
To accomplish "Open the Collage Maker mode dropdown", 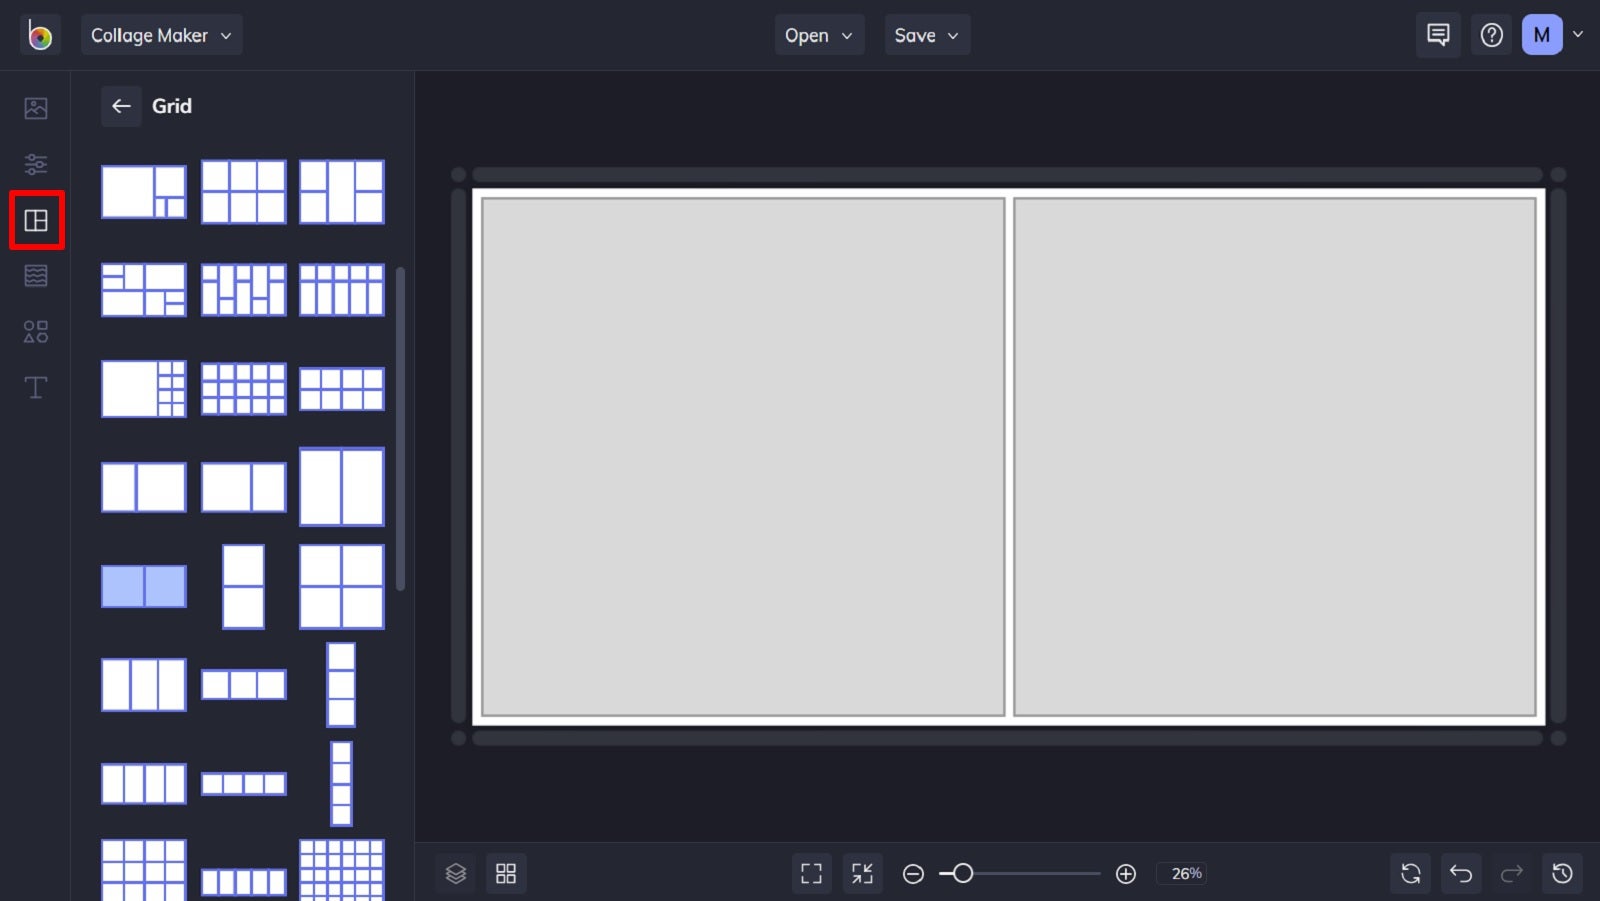I will point(161,34).
